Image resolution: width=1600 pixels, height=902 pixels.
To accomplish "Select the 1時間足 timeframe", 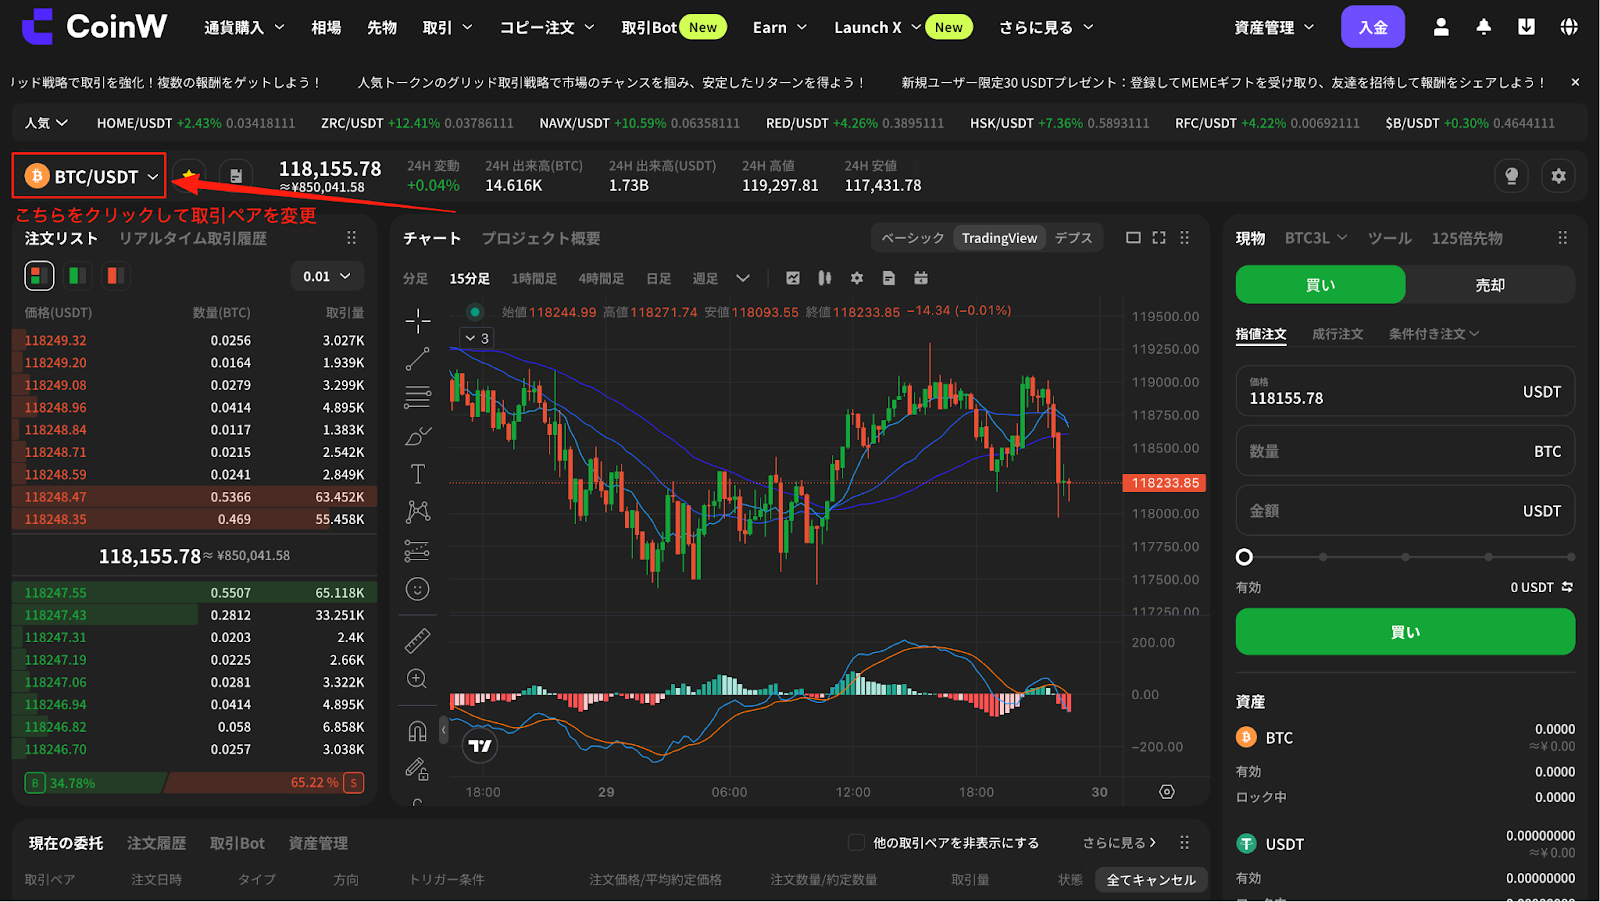I will (534, 278).
